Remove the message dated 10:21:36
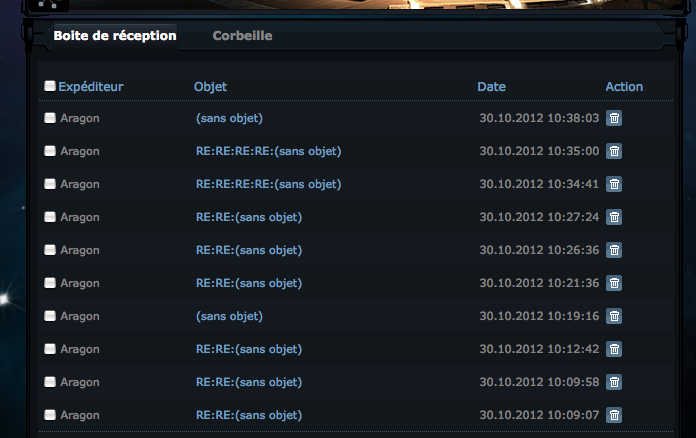Image resolution: width=696 pixels, height=438 pixels. [614, 283]
